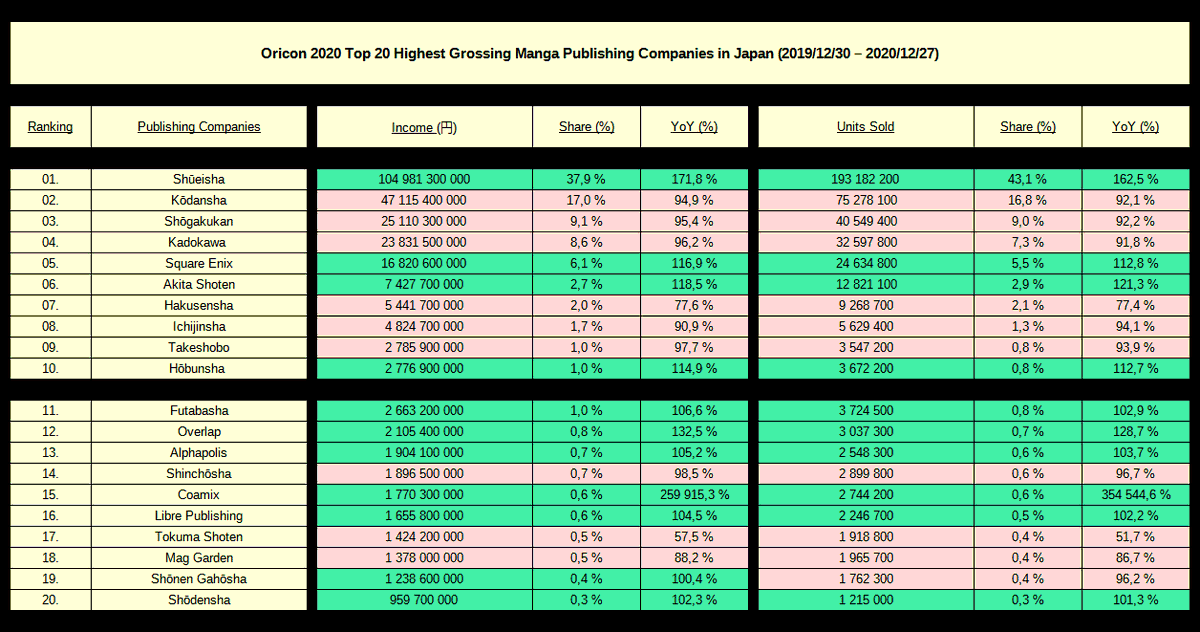Click the Income (円) column header
The width and height of the screenshot is (1200, 632).
(424, 127)
